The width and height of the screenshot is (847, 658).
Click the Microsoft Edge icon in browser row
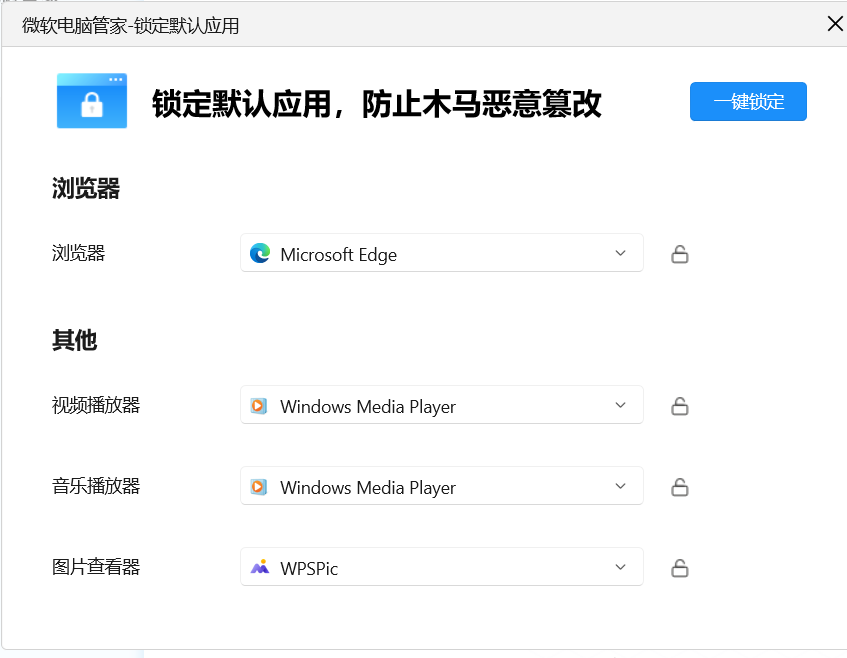(x=260, y=254)
